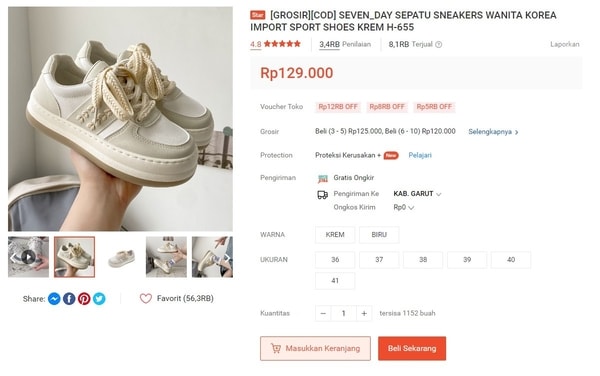Click the Pelajari protection link
This screenshot has height=376, width=600.
coord(420,155)
